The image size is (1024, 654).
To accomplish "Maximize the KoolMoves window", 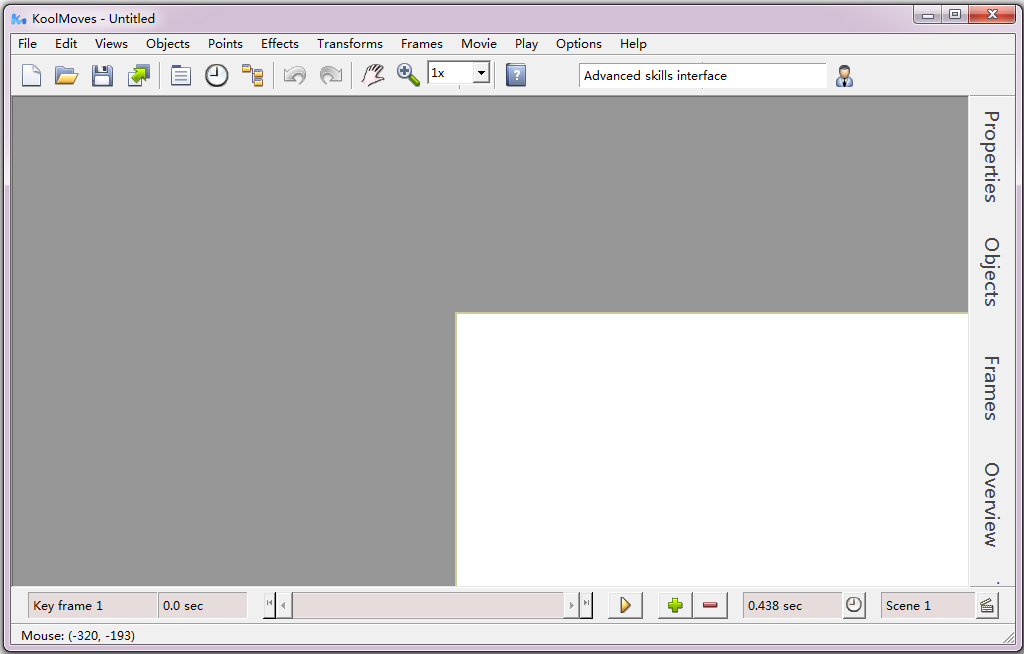I will pyautogui.click(x=955, y=14).
